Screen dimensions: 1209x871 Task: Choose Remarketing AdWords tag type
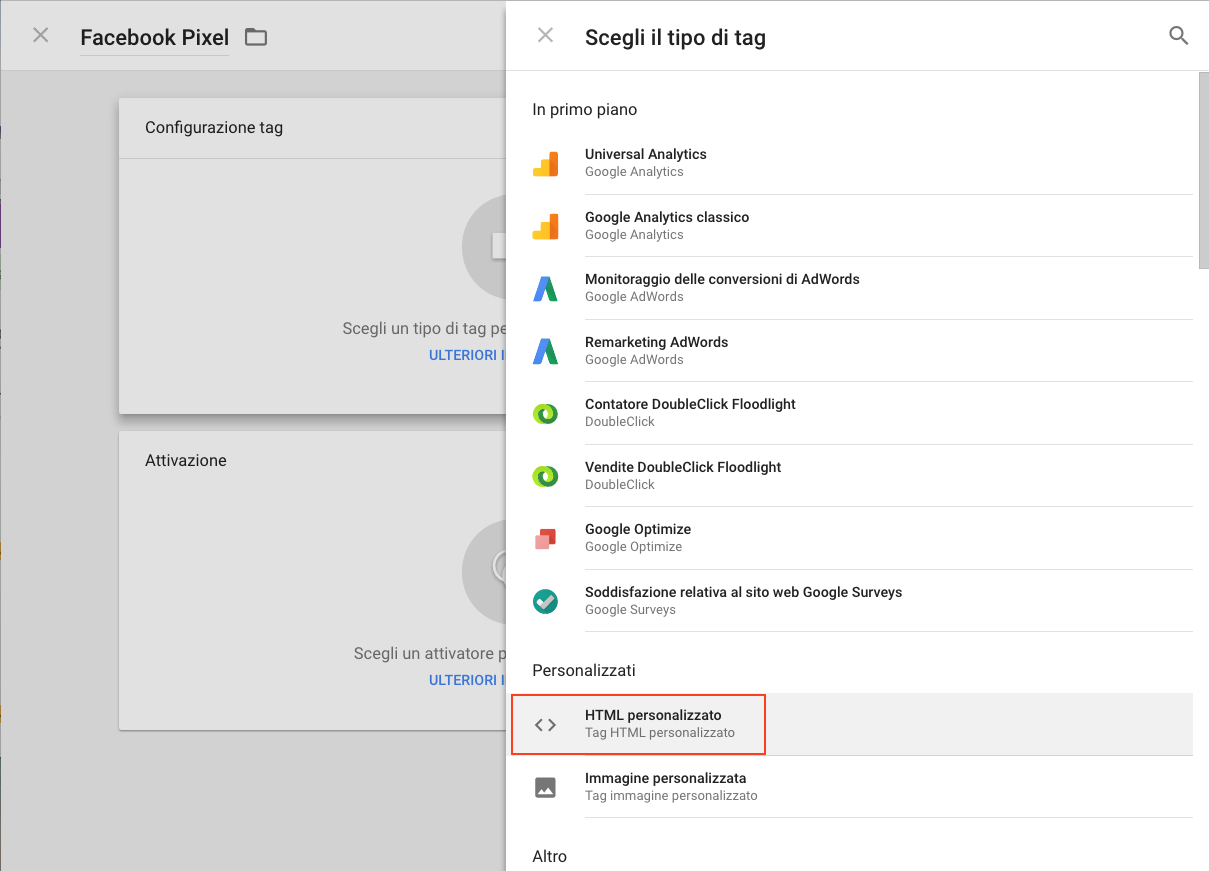pyautogui.click(x=862, y=351)
